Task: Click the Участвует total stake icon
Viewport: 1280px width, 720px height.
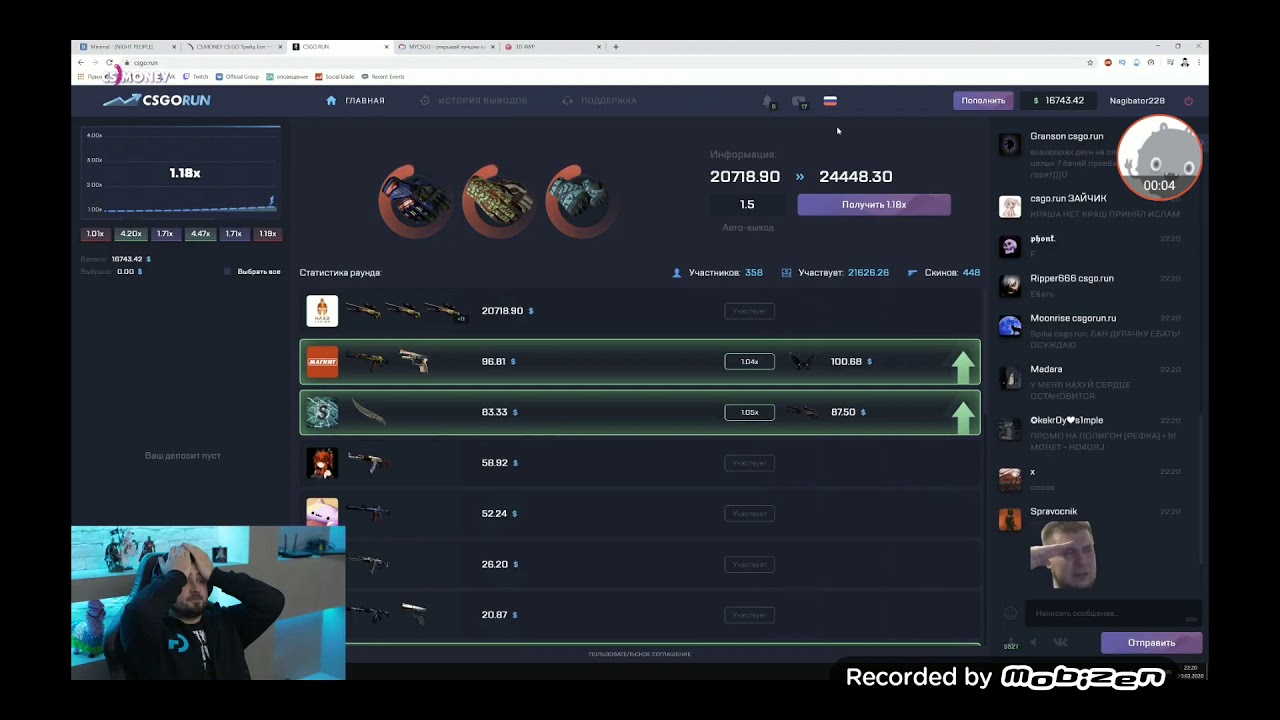Action: 786,272
